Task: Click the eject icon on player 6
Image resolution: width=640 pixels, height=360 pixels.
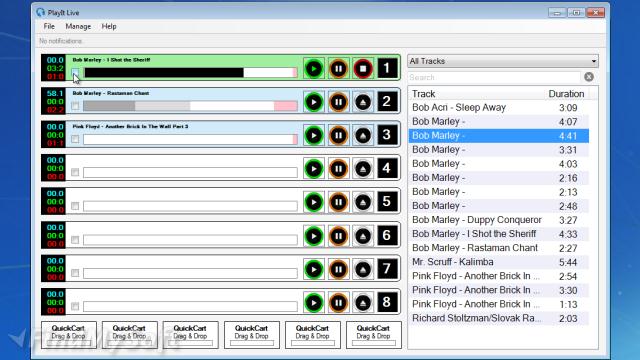Action: pyautogui.click(x=363, y=236)
